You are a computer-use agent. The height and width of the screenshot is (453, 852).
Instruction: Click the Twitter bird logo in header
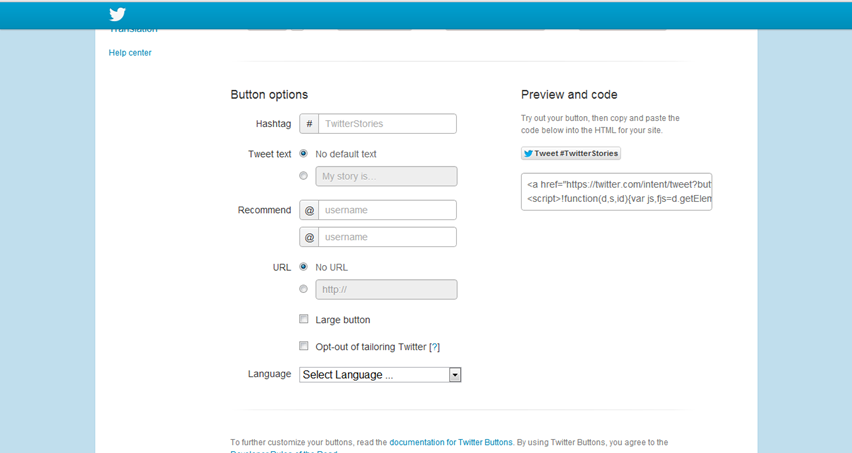click(117, 14)
